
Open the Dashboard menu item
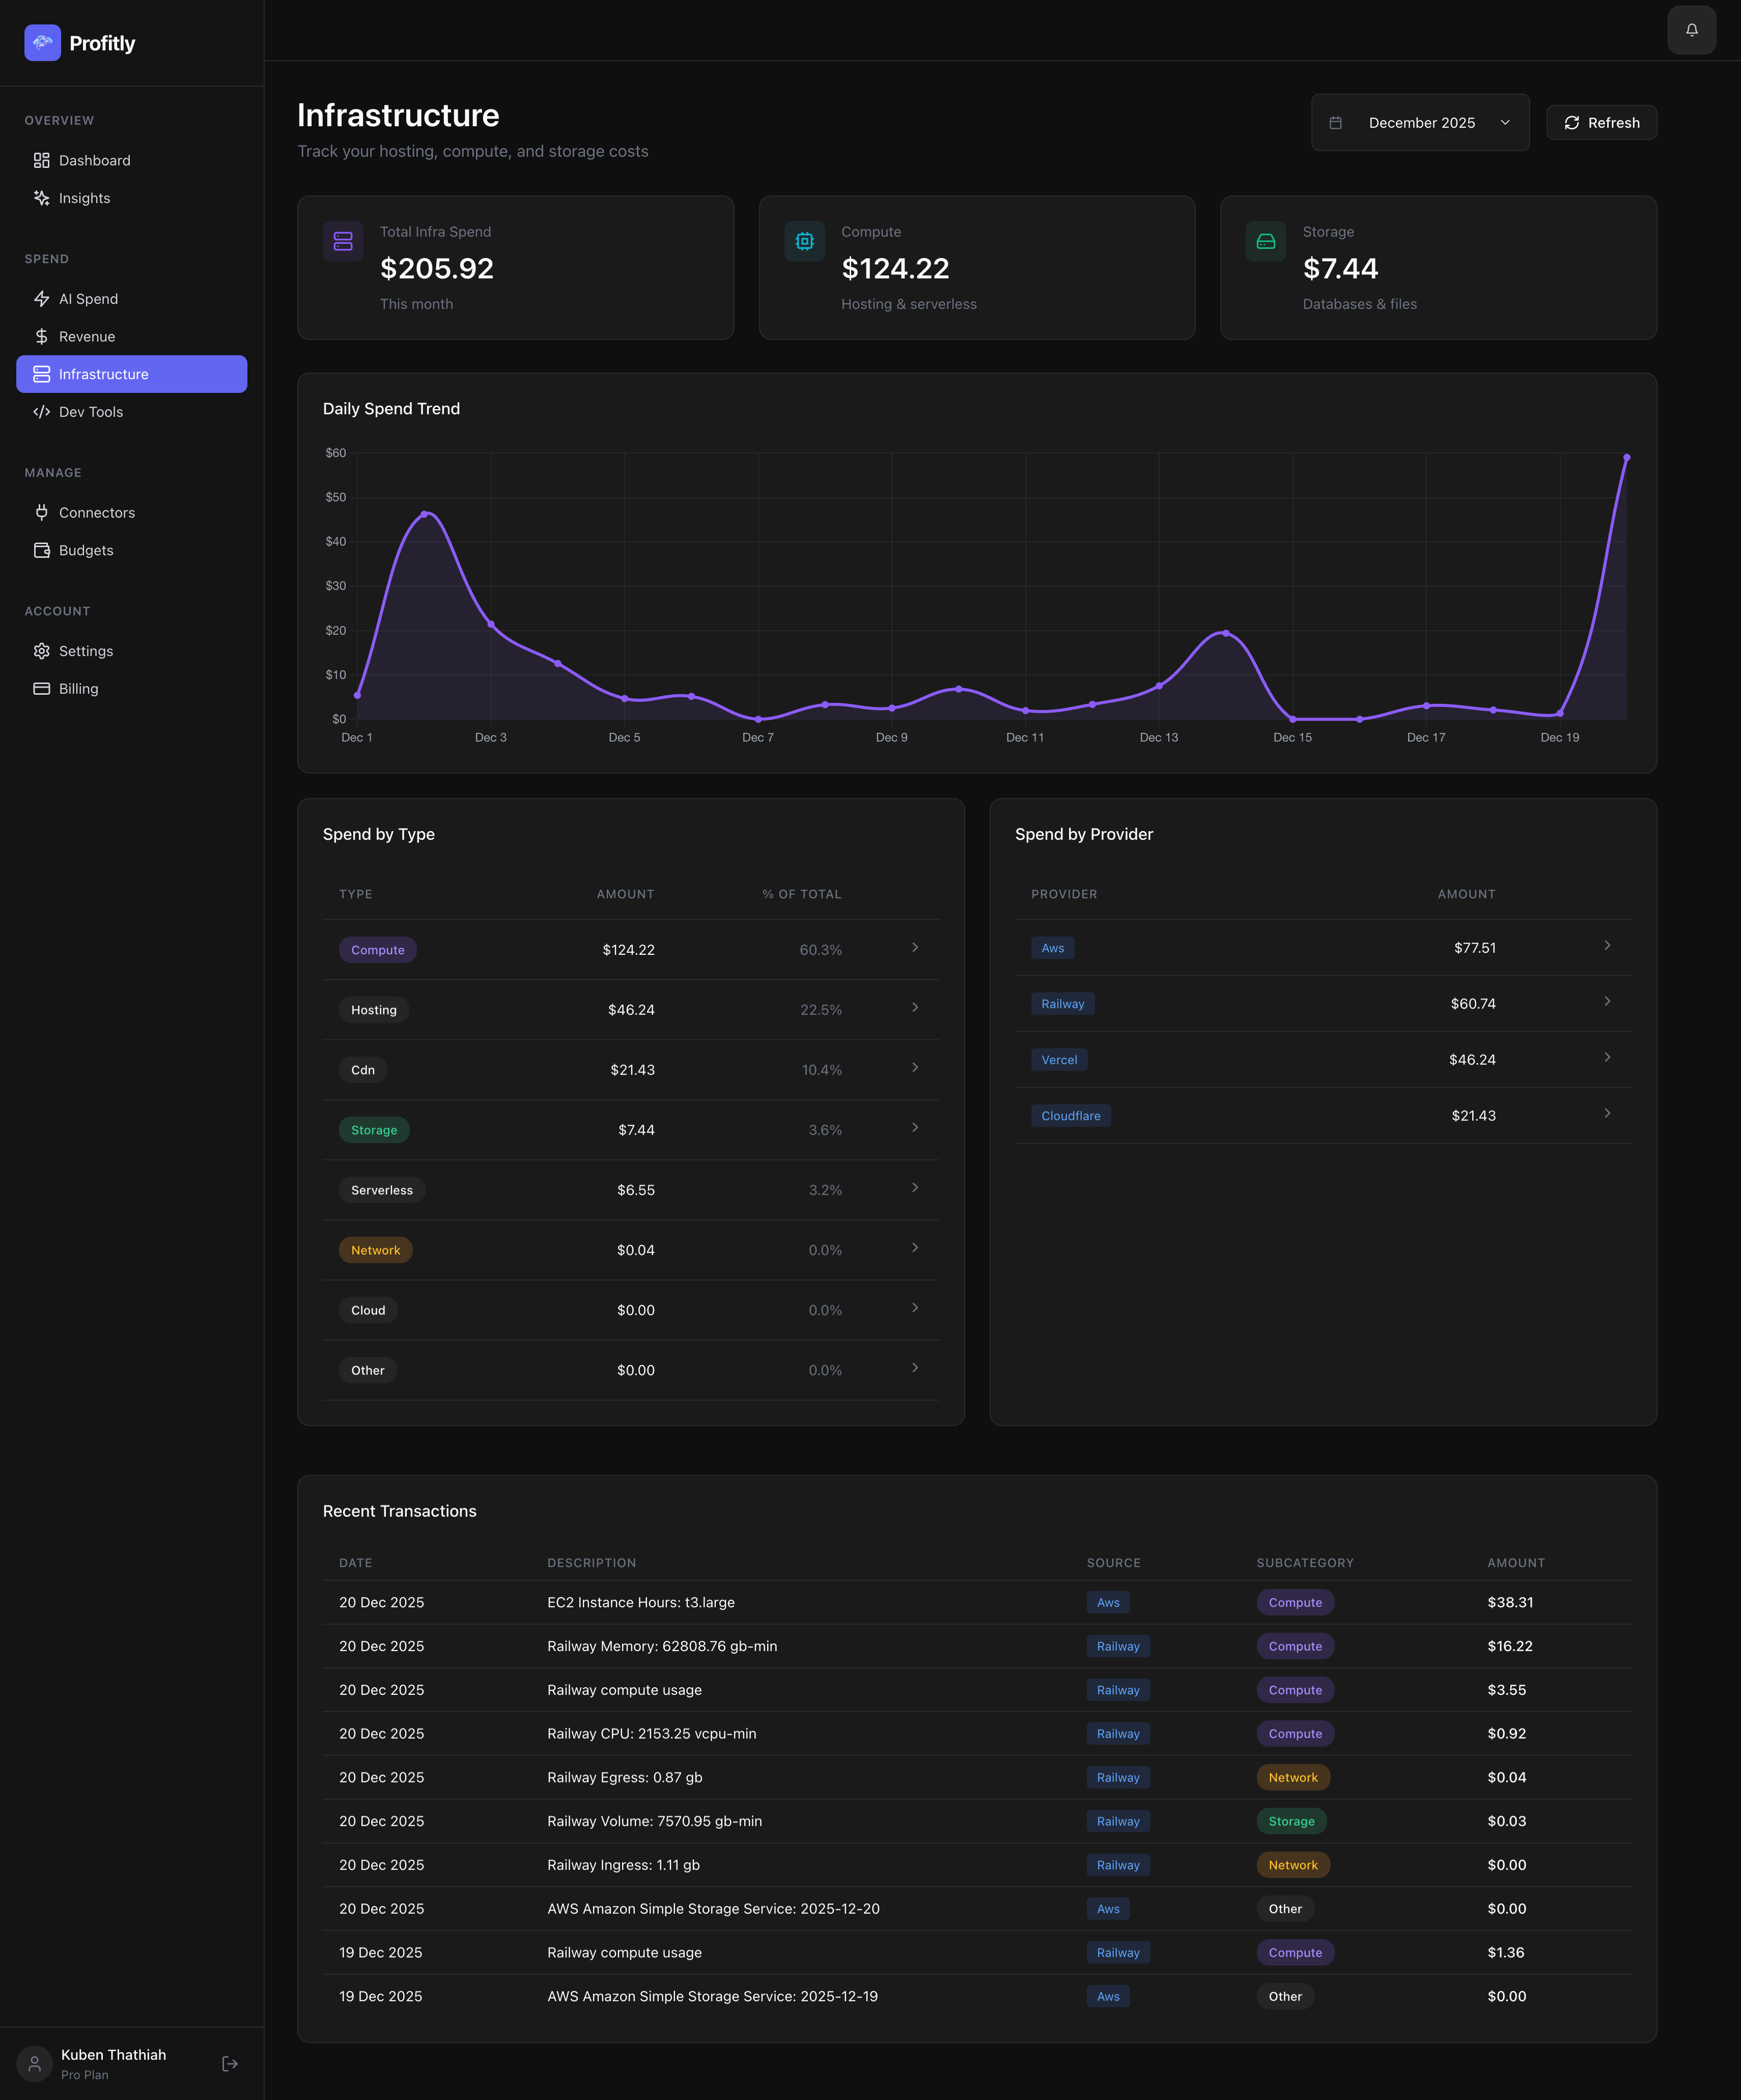[94, 161]
